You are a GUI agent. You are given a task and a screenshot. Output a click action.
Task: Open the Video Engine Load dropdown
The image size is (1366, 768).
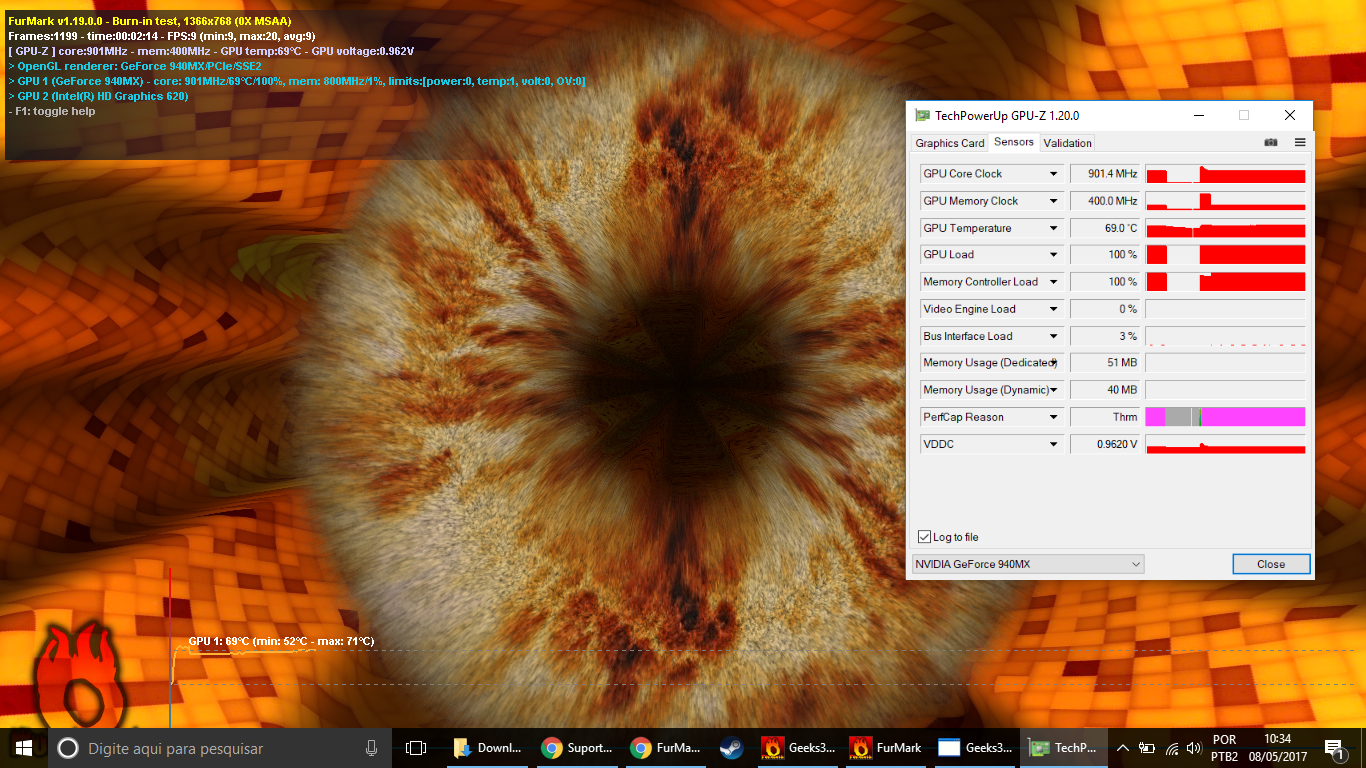(1053, 309)
